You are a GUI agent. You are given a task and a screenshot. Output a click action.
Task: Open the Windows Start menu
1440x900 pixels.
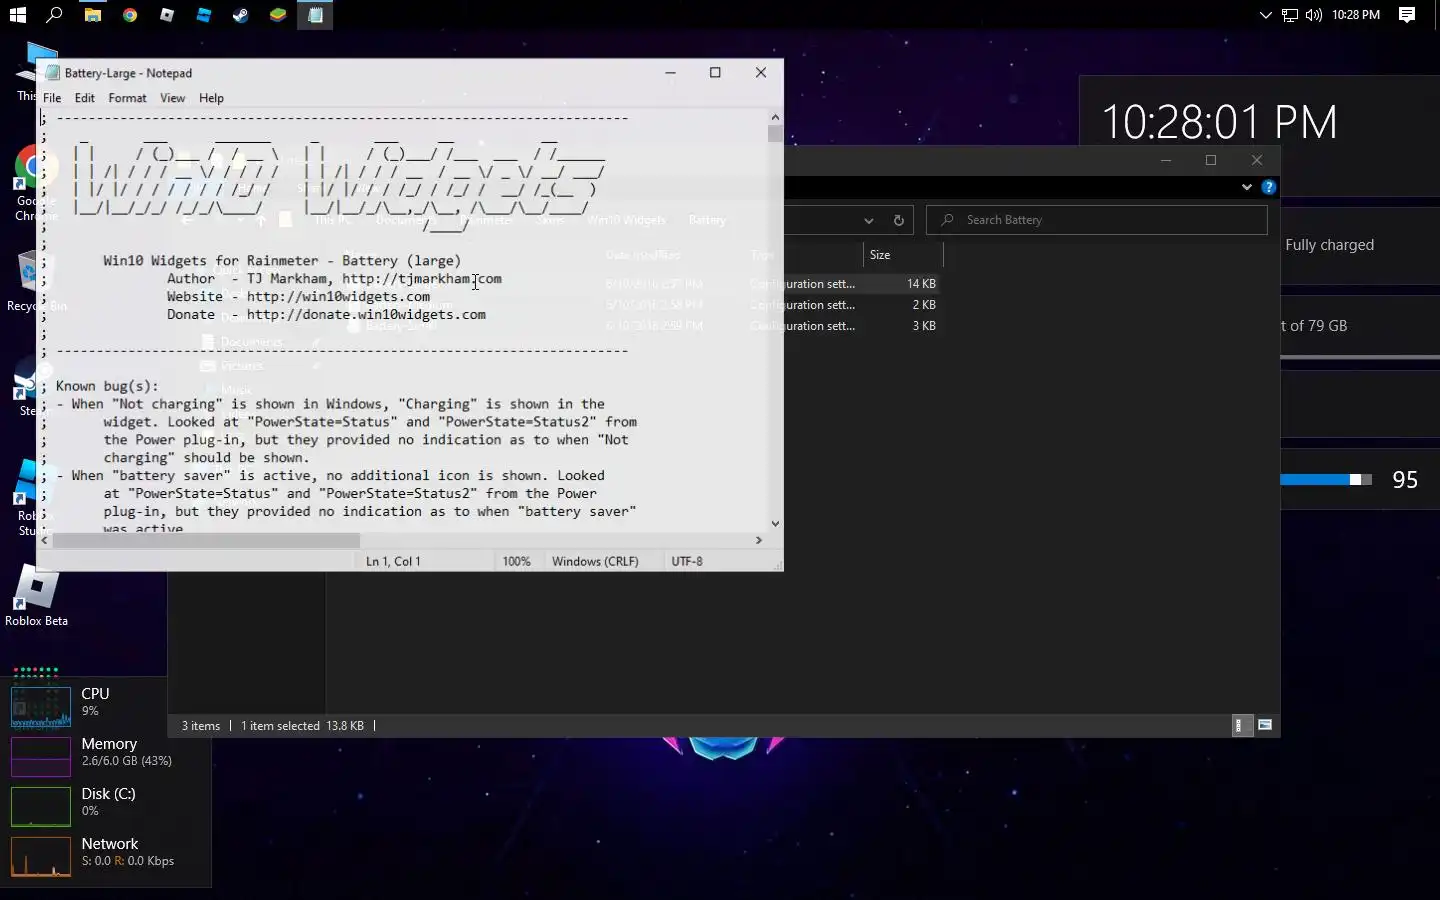point(17,15)
